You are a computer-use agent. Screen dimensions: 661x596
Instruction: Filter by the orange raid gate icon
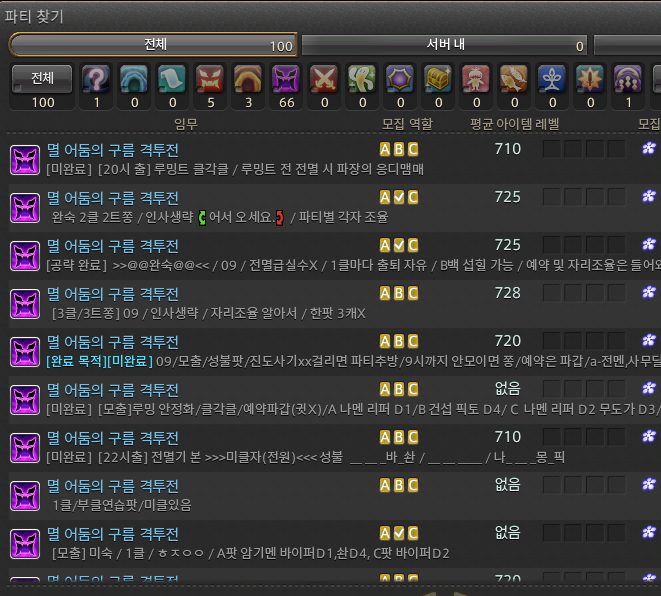(x=248, y=78)
